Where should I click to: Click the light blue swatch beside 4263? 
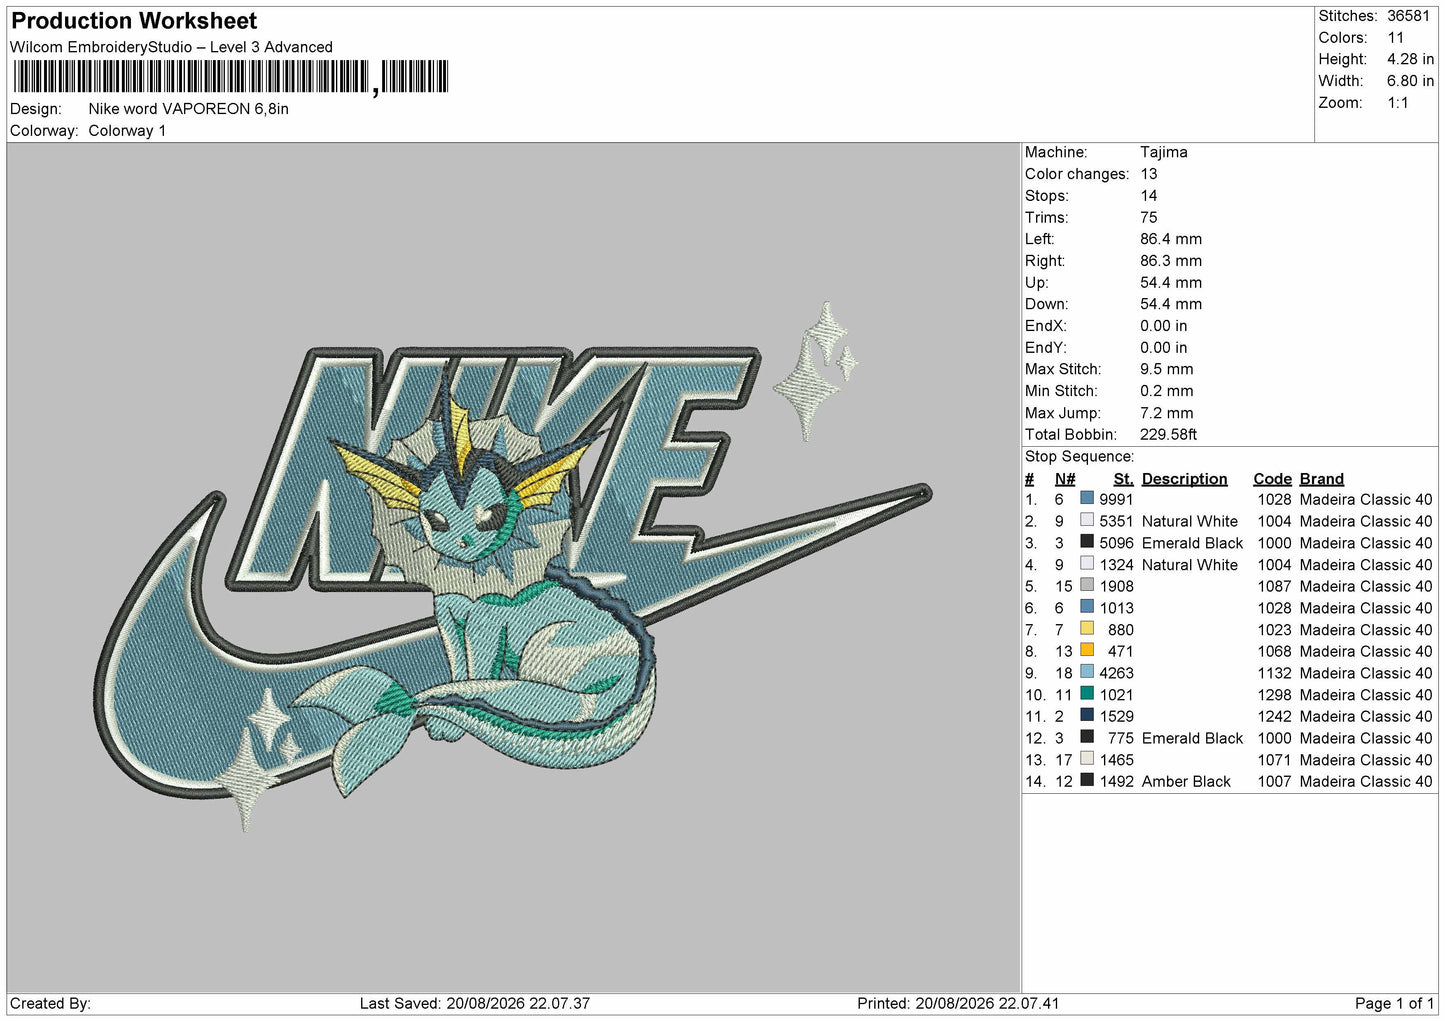pyautogui.click(x=1087, y=672)
